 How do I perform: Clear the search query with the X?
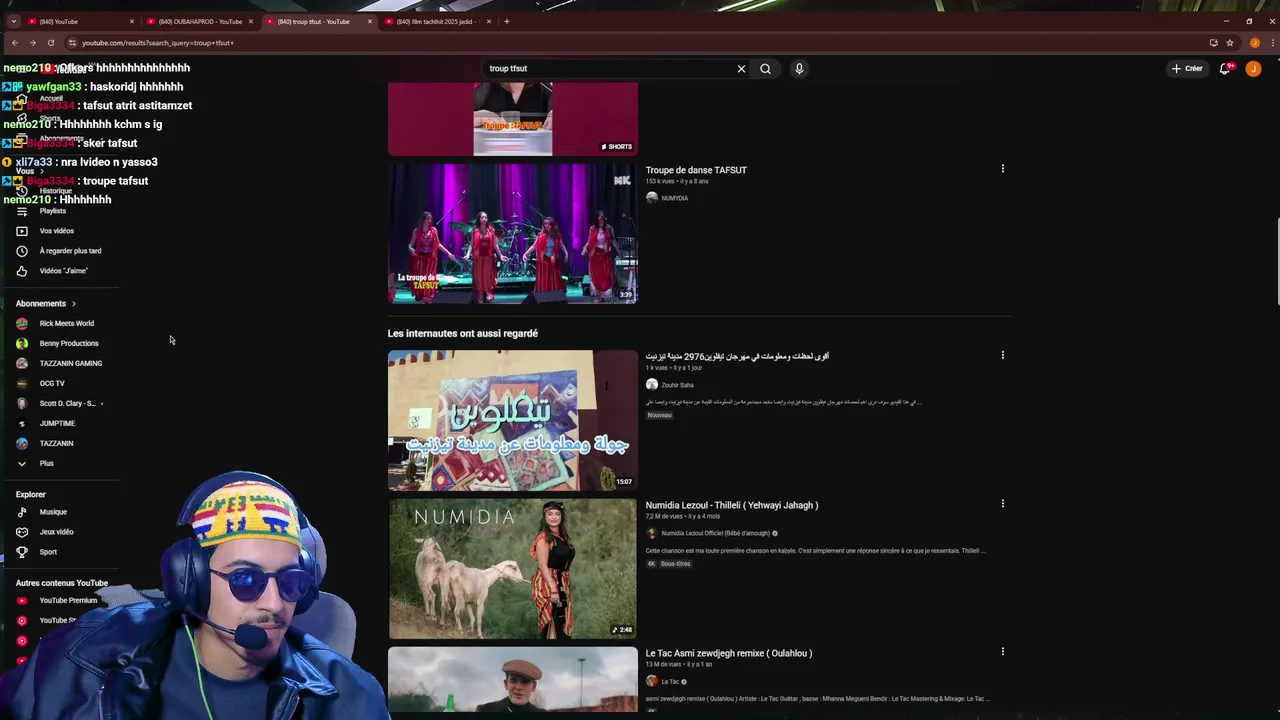coord(741,69)
